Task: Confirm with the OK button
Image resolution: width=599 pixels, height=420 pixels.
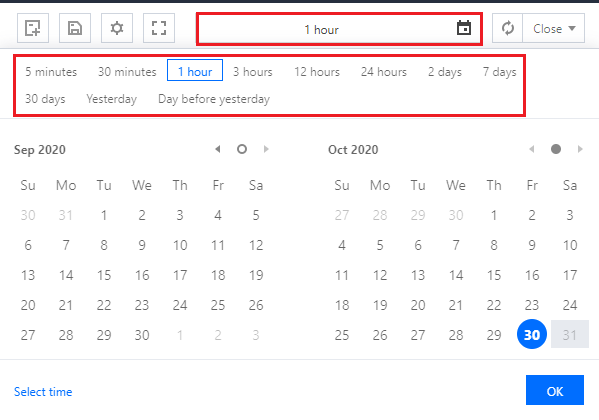Action: [x=555, y=390]
